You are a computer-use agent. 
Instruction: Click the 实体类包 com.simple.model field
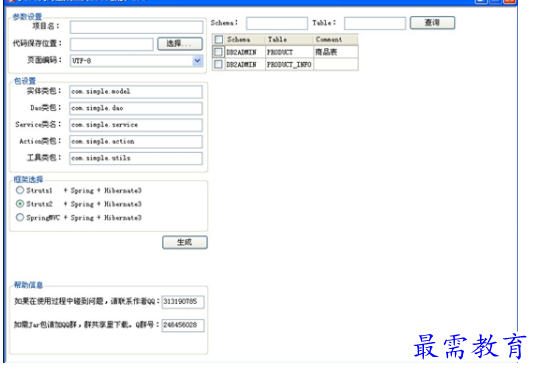pos(136,91)
